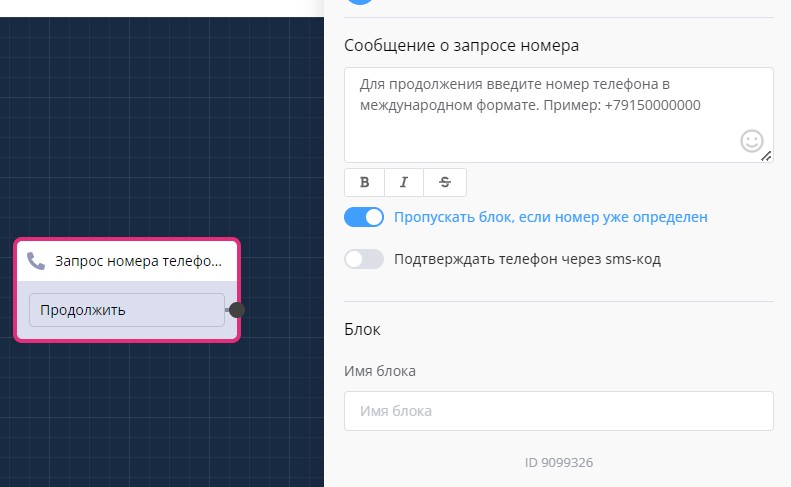Toggle bold formatting

click(364, 182)
